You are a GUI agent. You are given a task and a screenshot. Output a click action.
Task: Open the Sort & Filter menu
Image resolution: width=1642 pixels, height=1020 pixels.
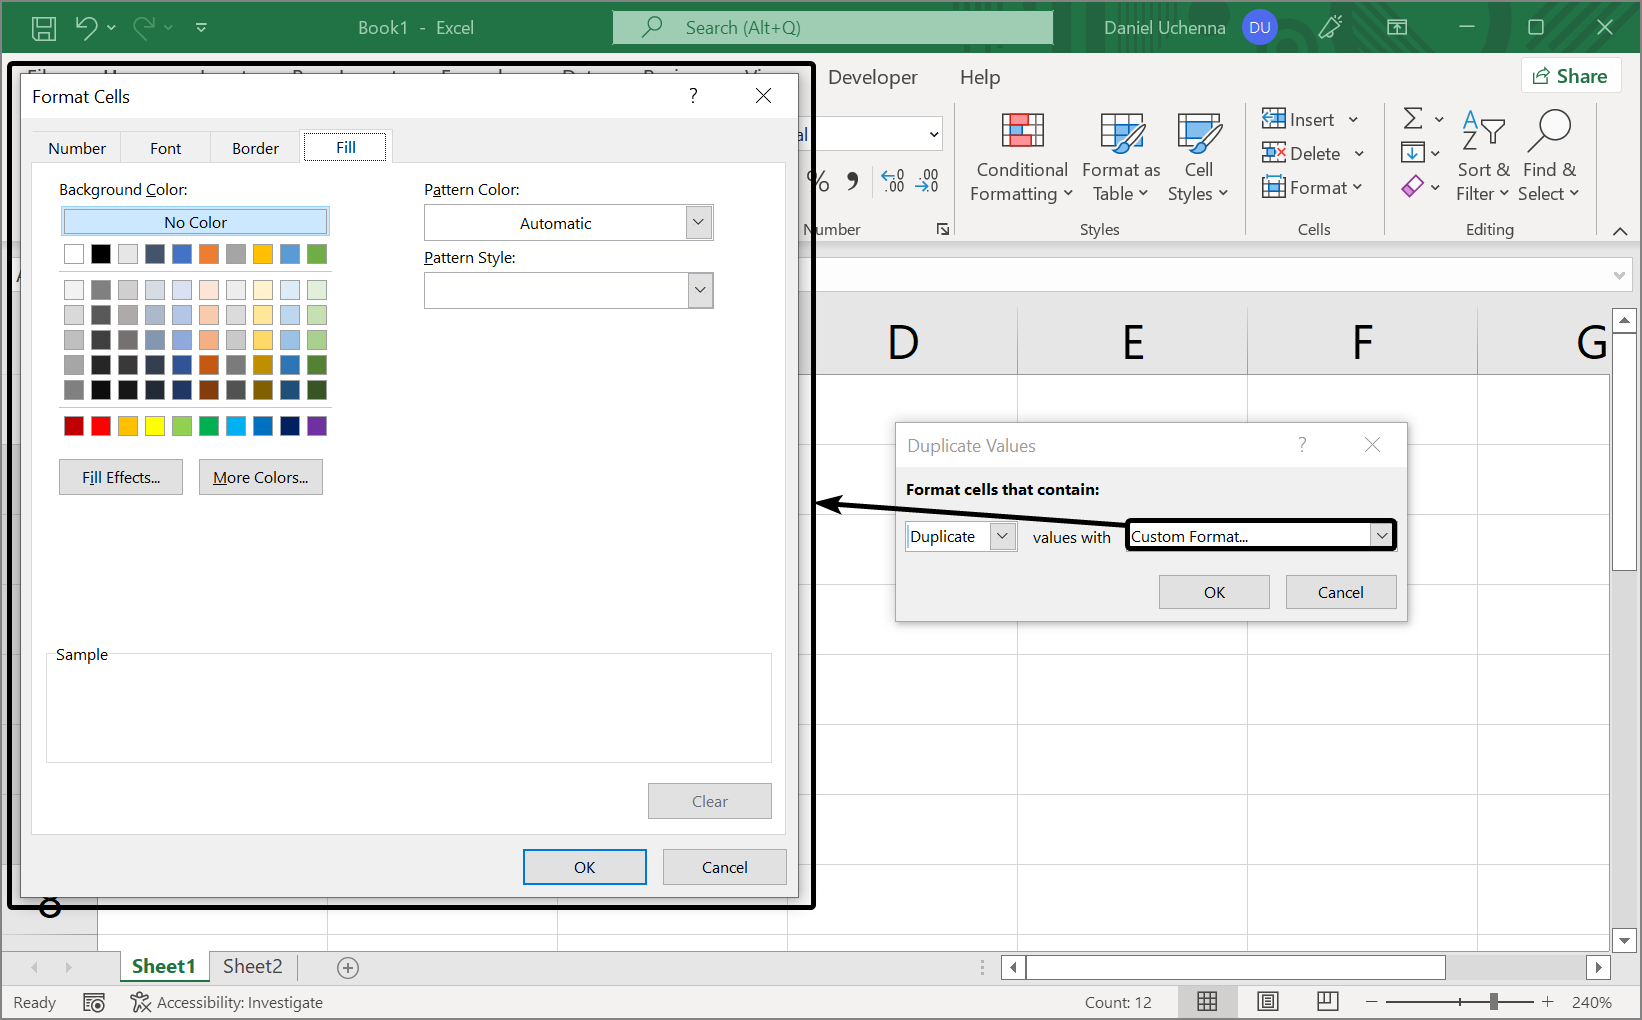tap(1482, 157)
